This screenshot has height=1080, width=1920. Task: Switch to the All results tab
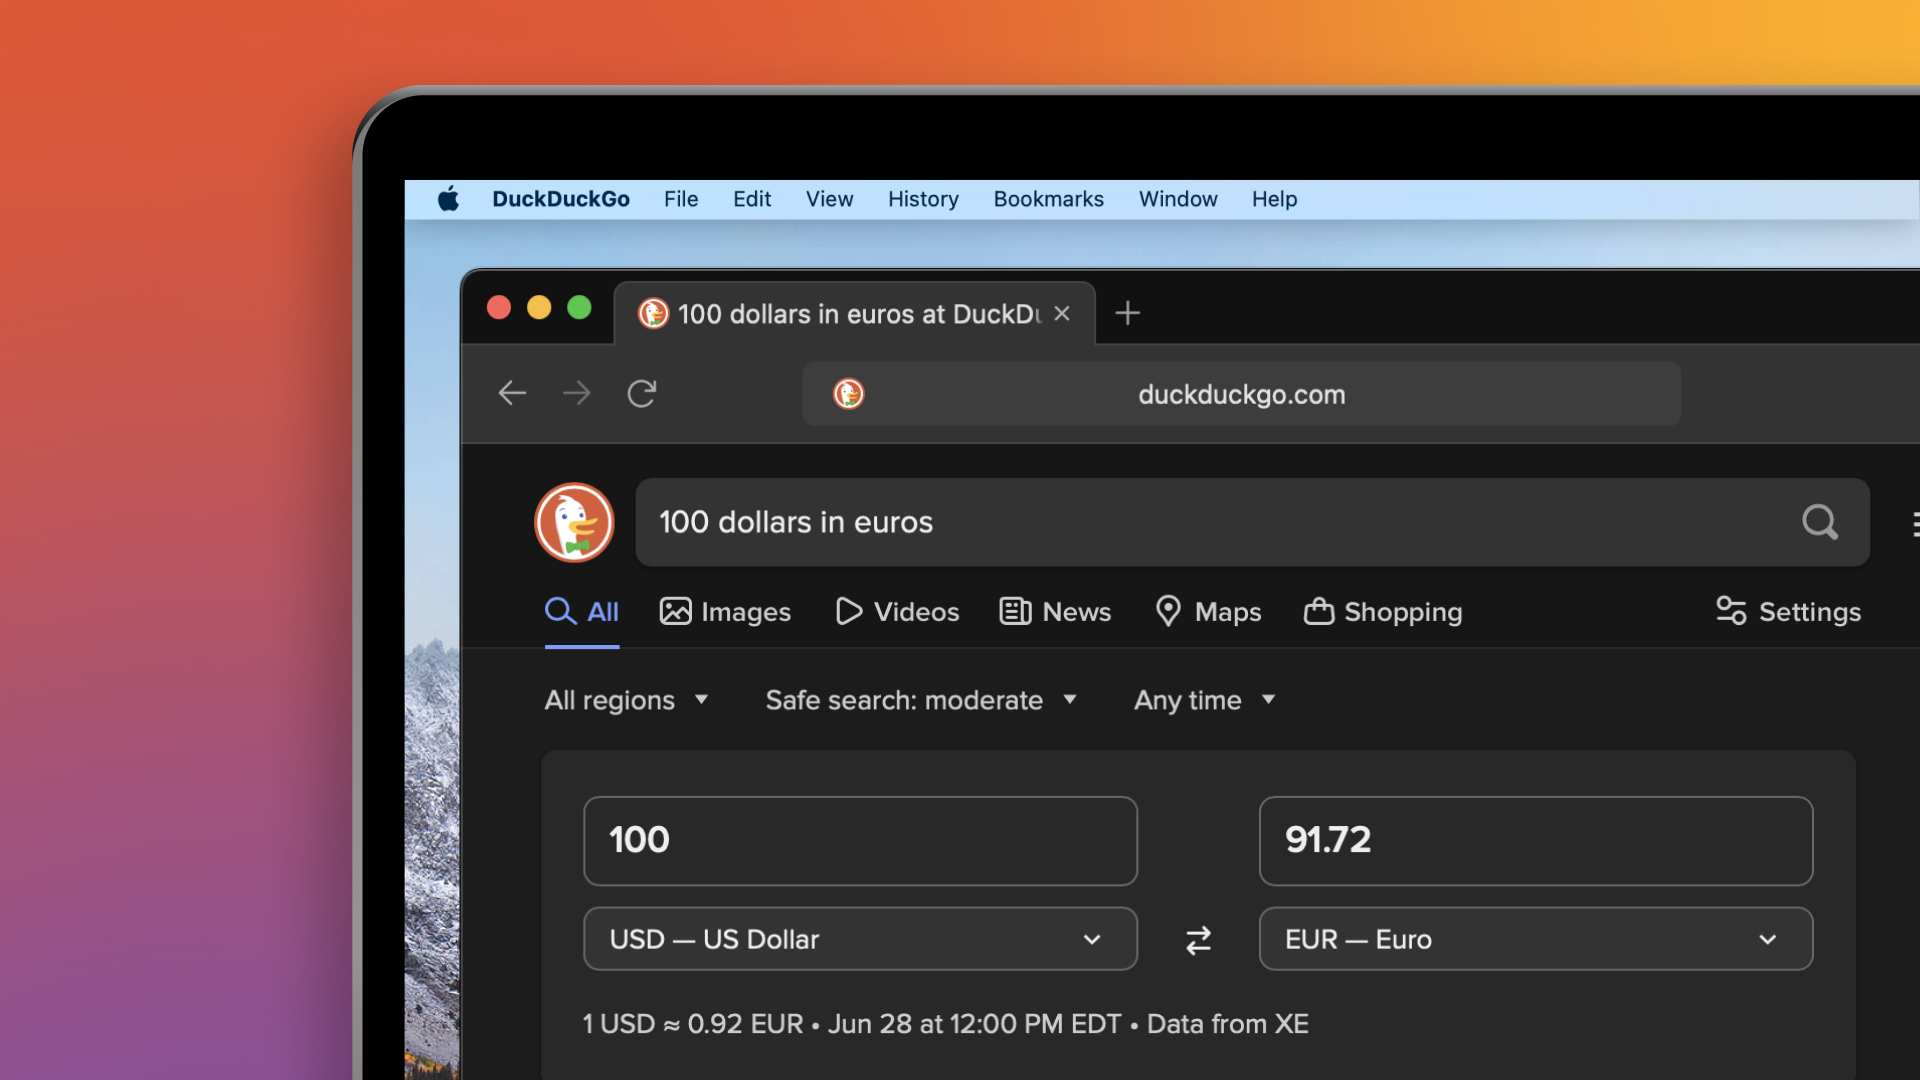pyautogui.click(x=582, y=611)
